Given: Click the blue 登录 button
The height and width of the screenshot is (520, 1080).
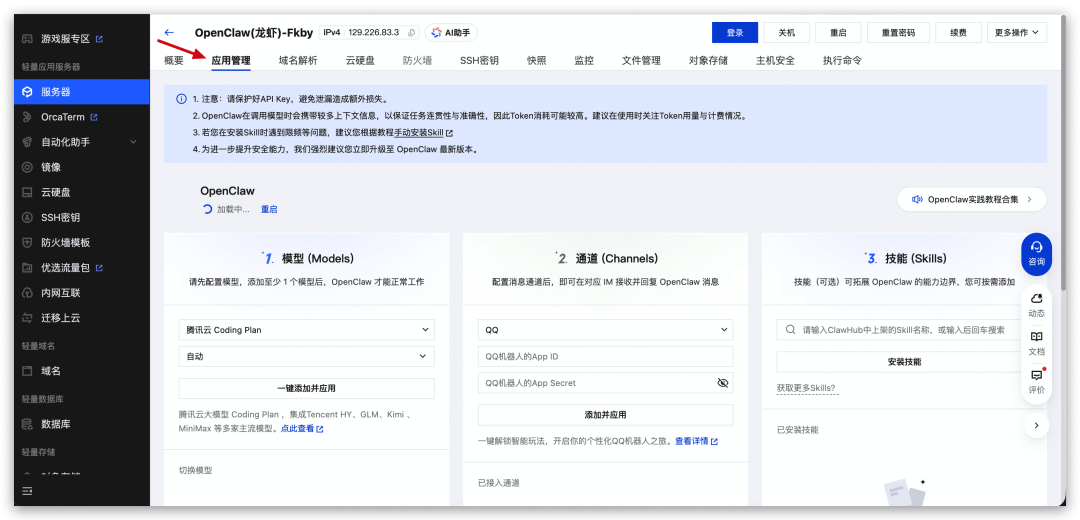Looking at the screenshot, I should [735, 32].
